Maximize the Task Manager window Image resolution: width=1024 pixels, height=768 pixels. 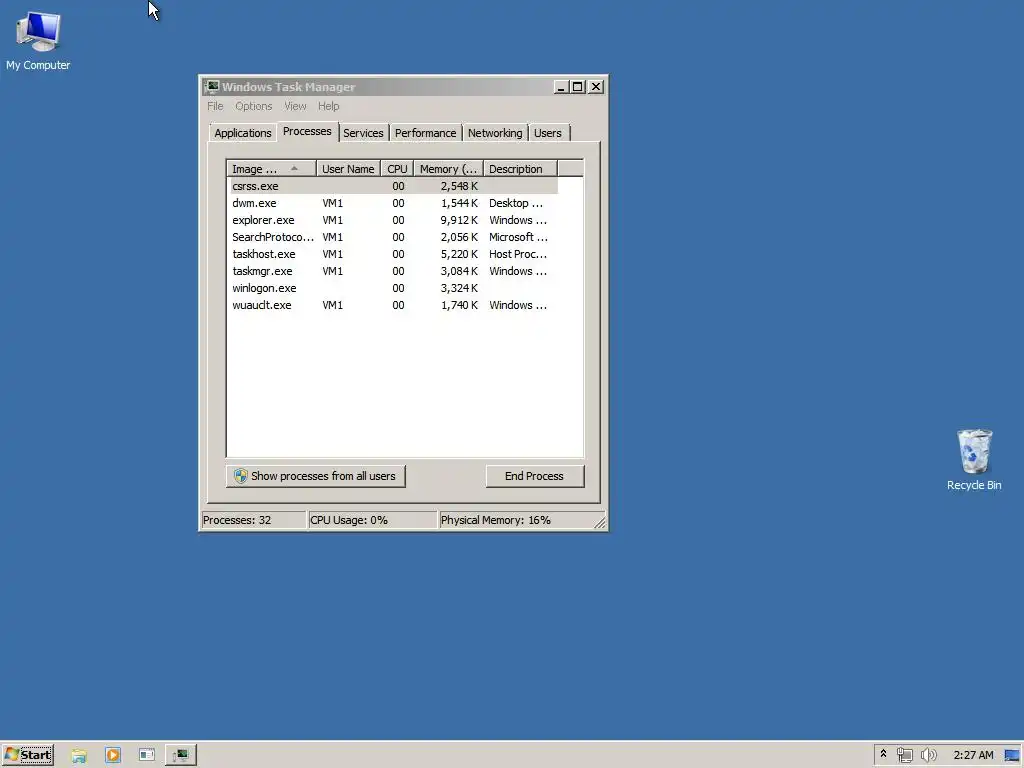coord(577,87)
